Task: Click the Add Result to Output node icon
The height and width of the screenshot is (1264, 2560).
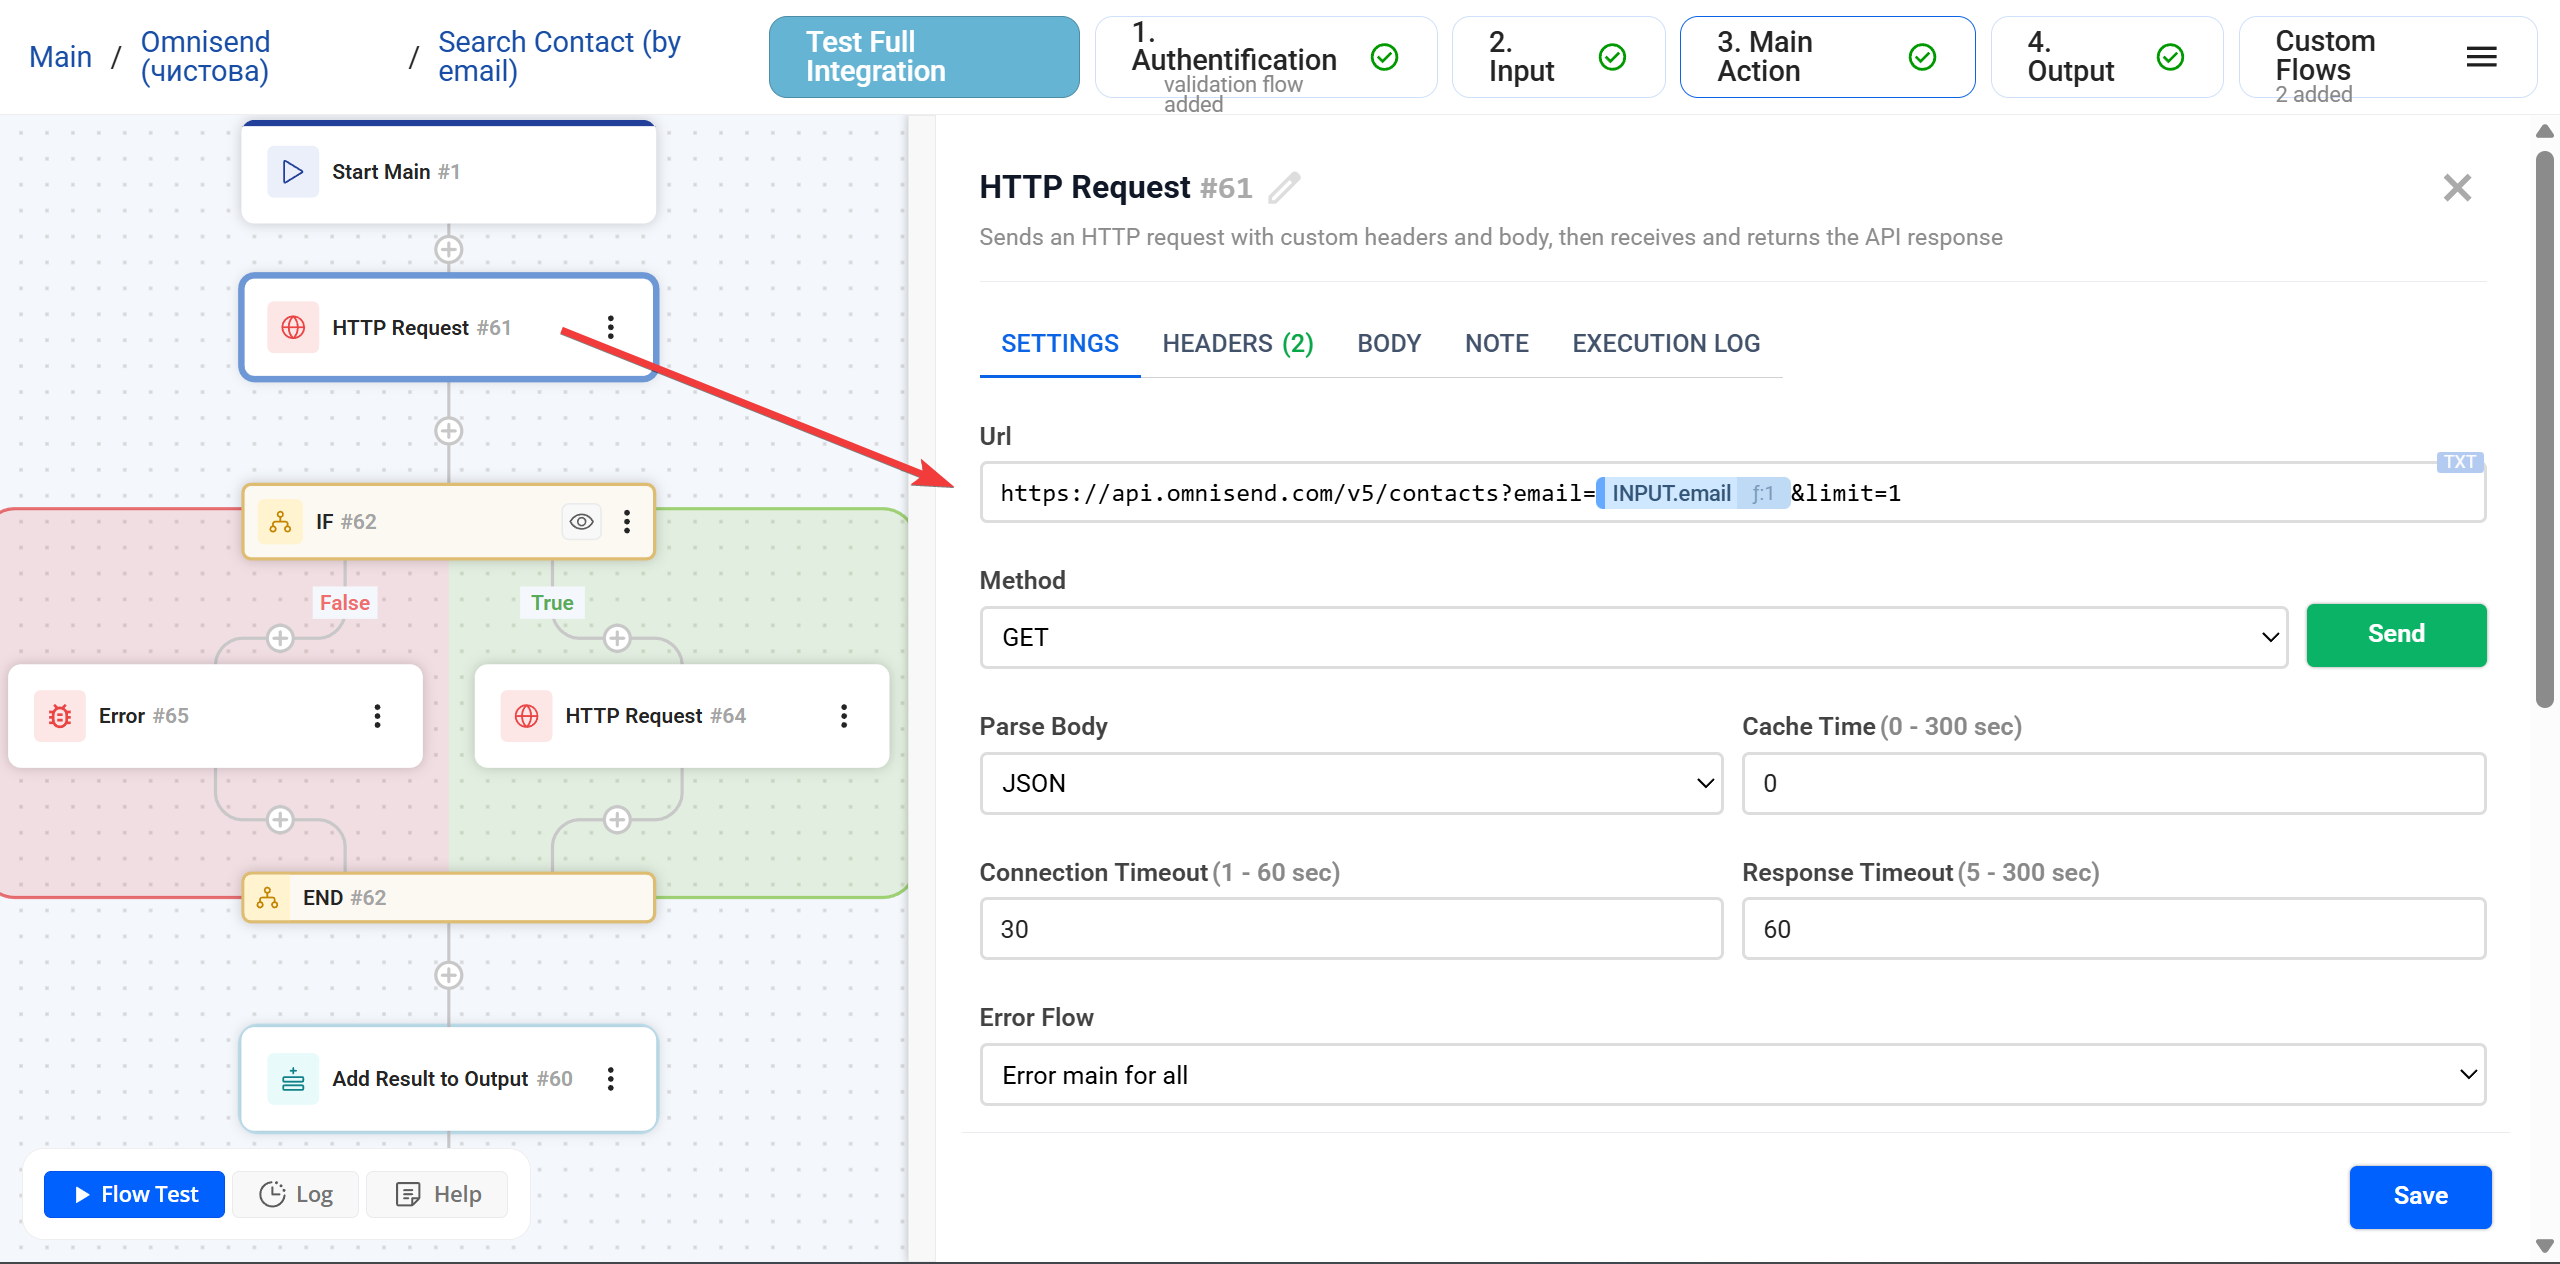Action: pos(293,1079)
